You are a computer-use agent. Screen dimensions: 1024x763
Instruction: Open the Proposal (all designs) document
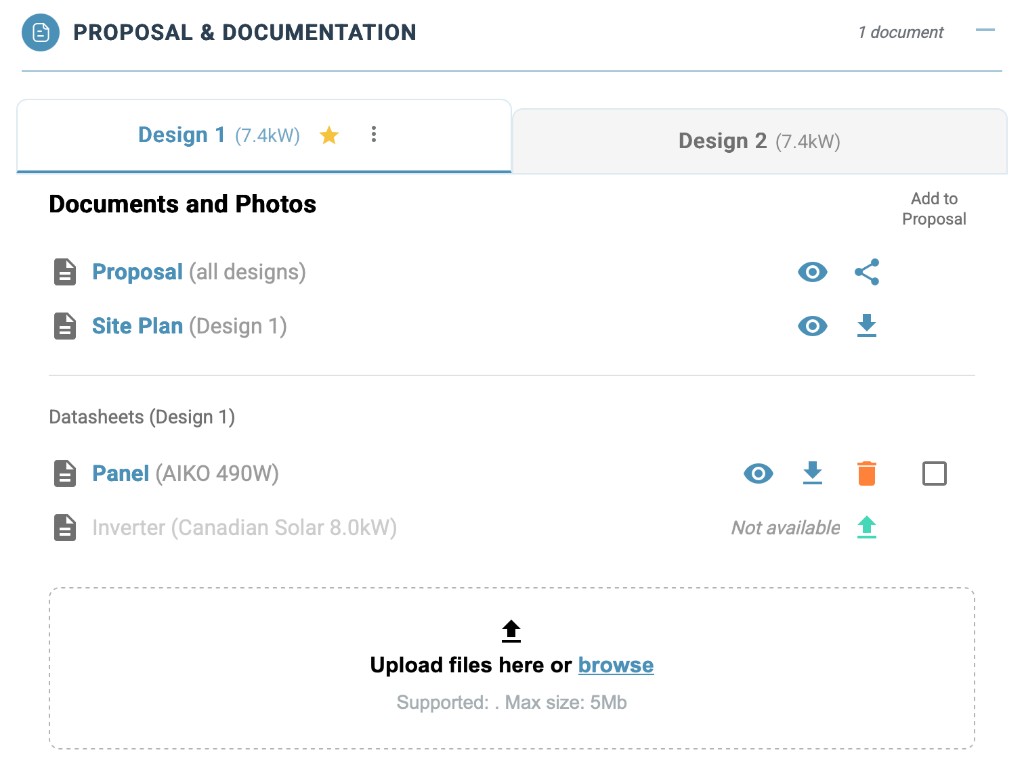(199, 272)
